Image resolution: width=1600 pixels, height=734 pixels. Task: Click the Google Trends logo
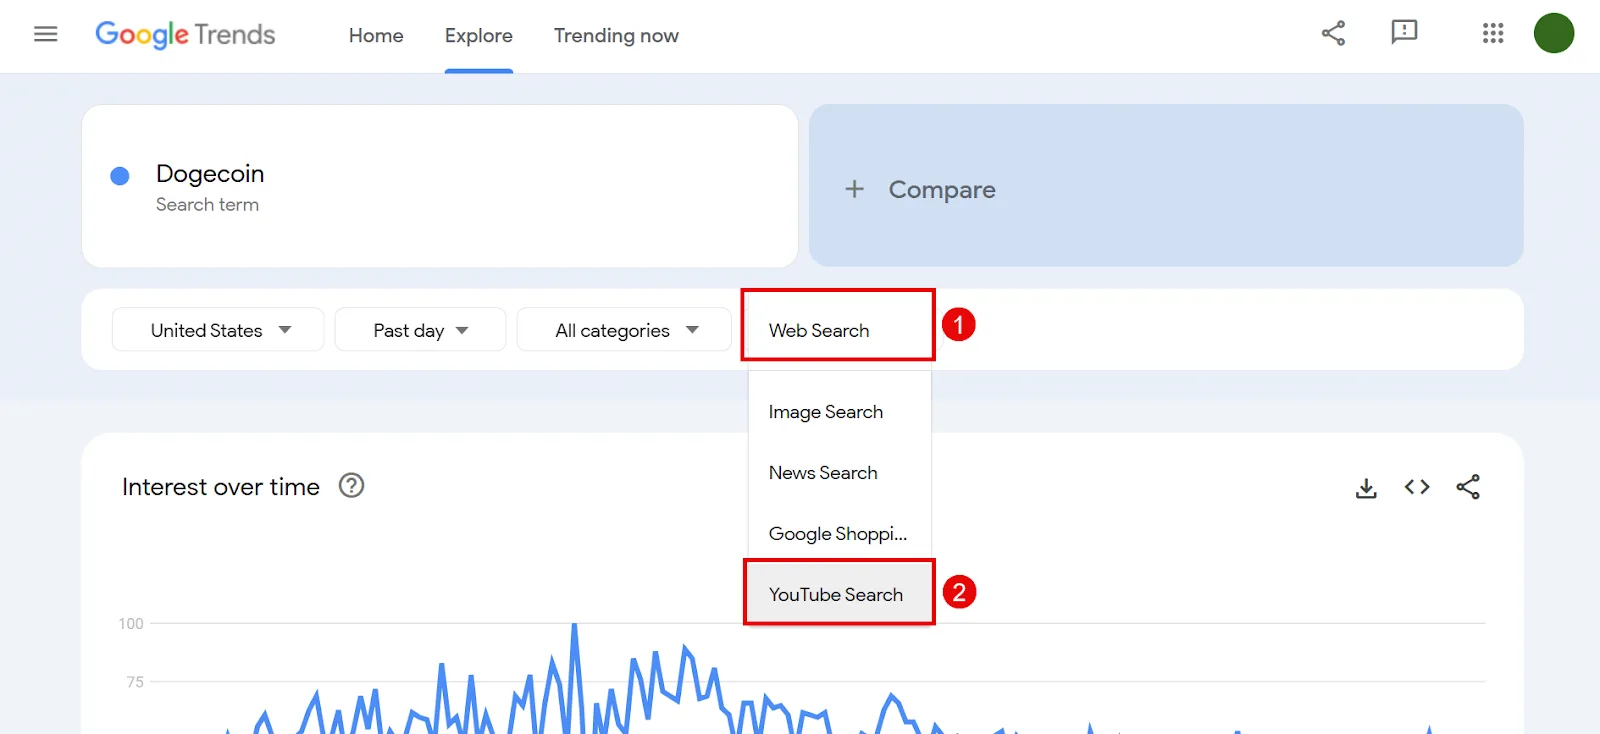pos(185,35)
